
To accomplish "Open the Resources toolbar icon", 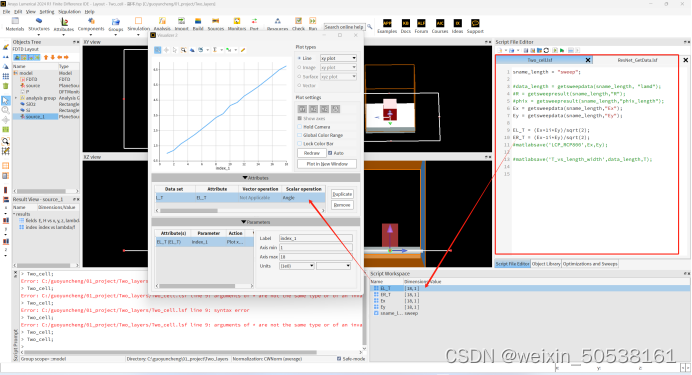I will [x=278, y=21].
